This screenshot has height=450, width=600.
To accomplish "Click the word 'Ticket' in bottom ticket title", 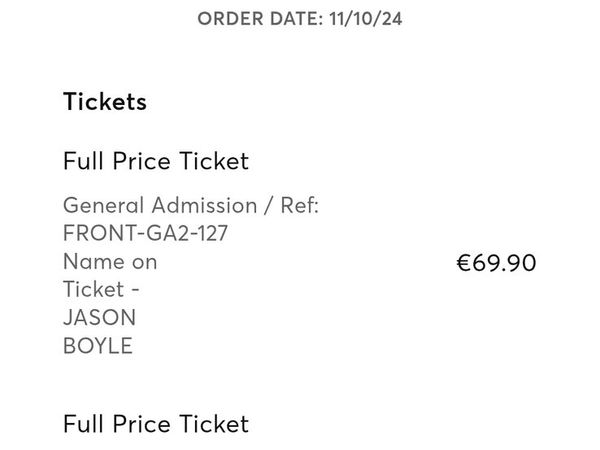I will click(x=214, y=424).
